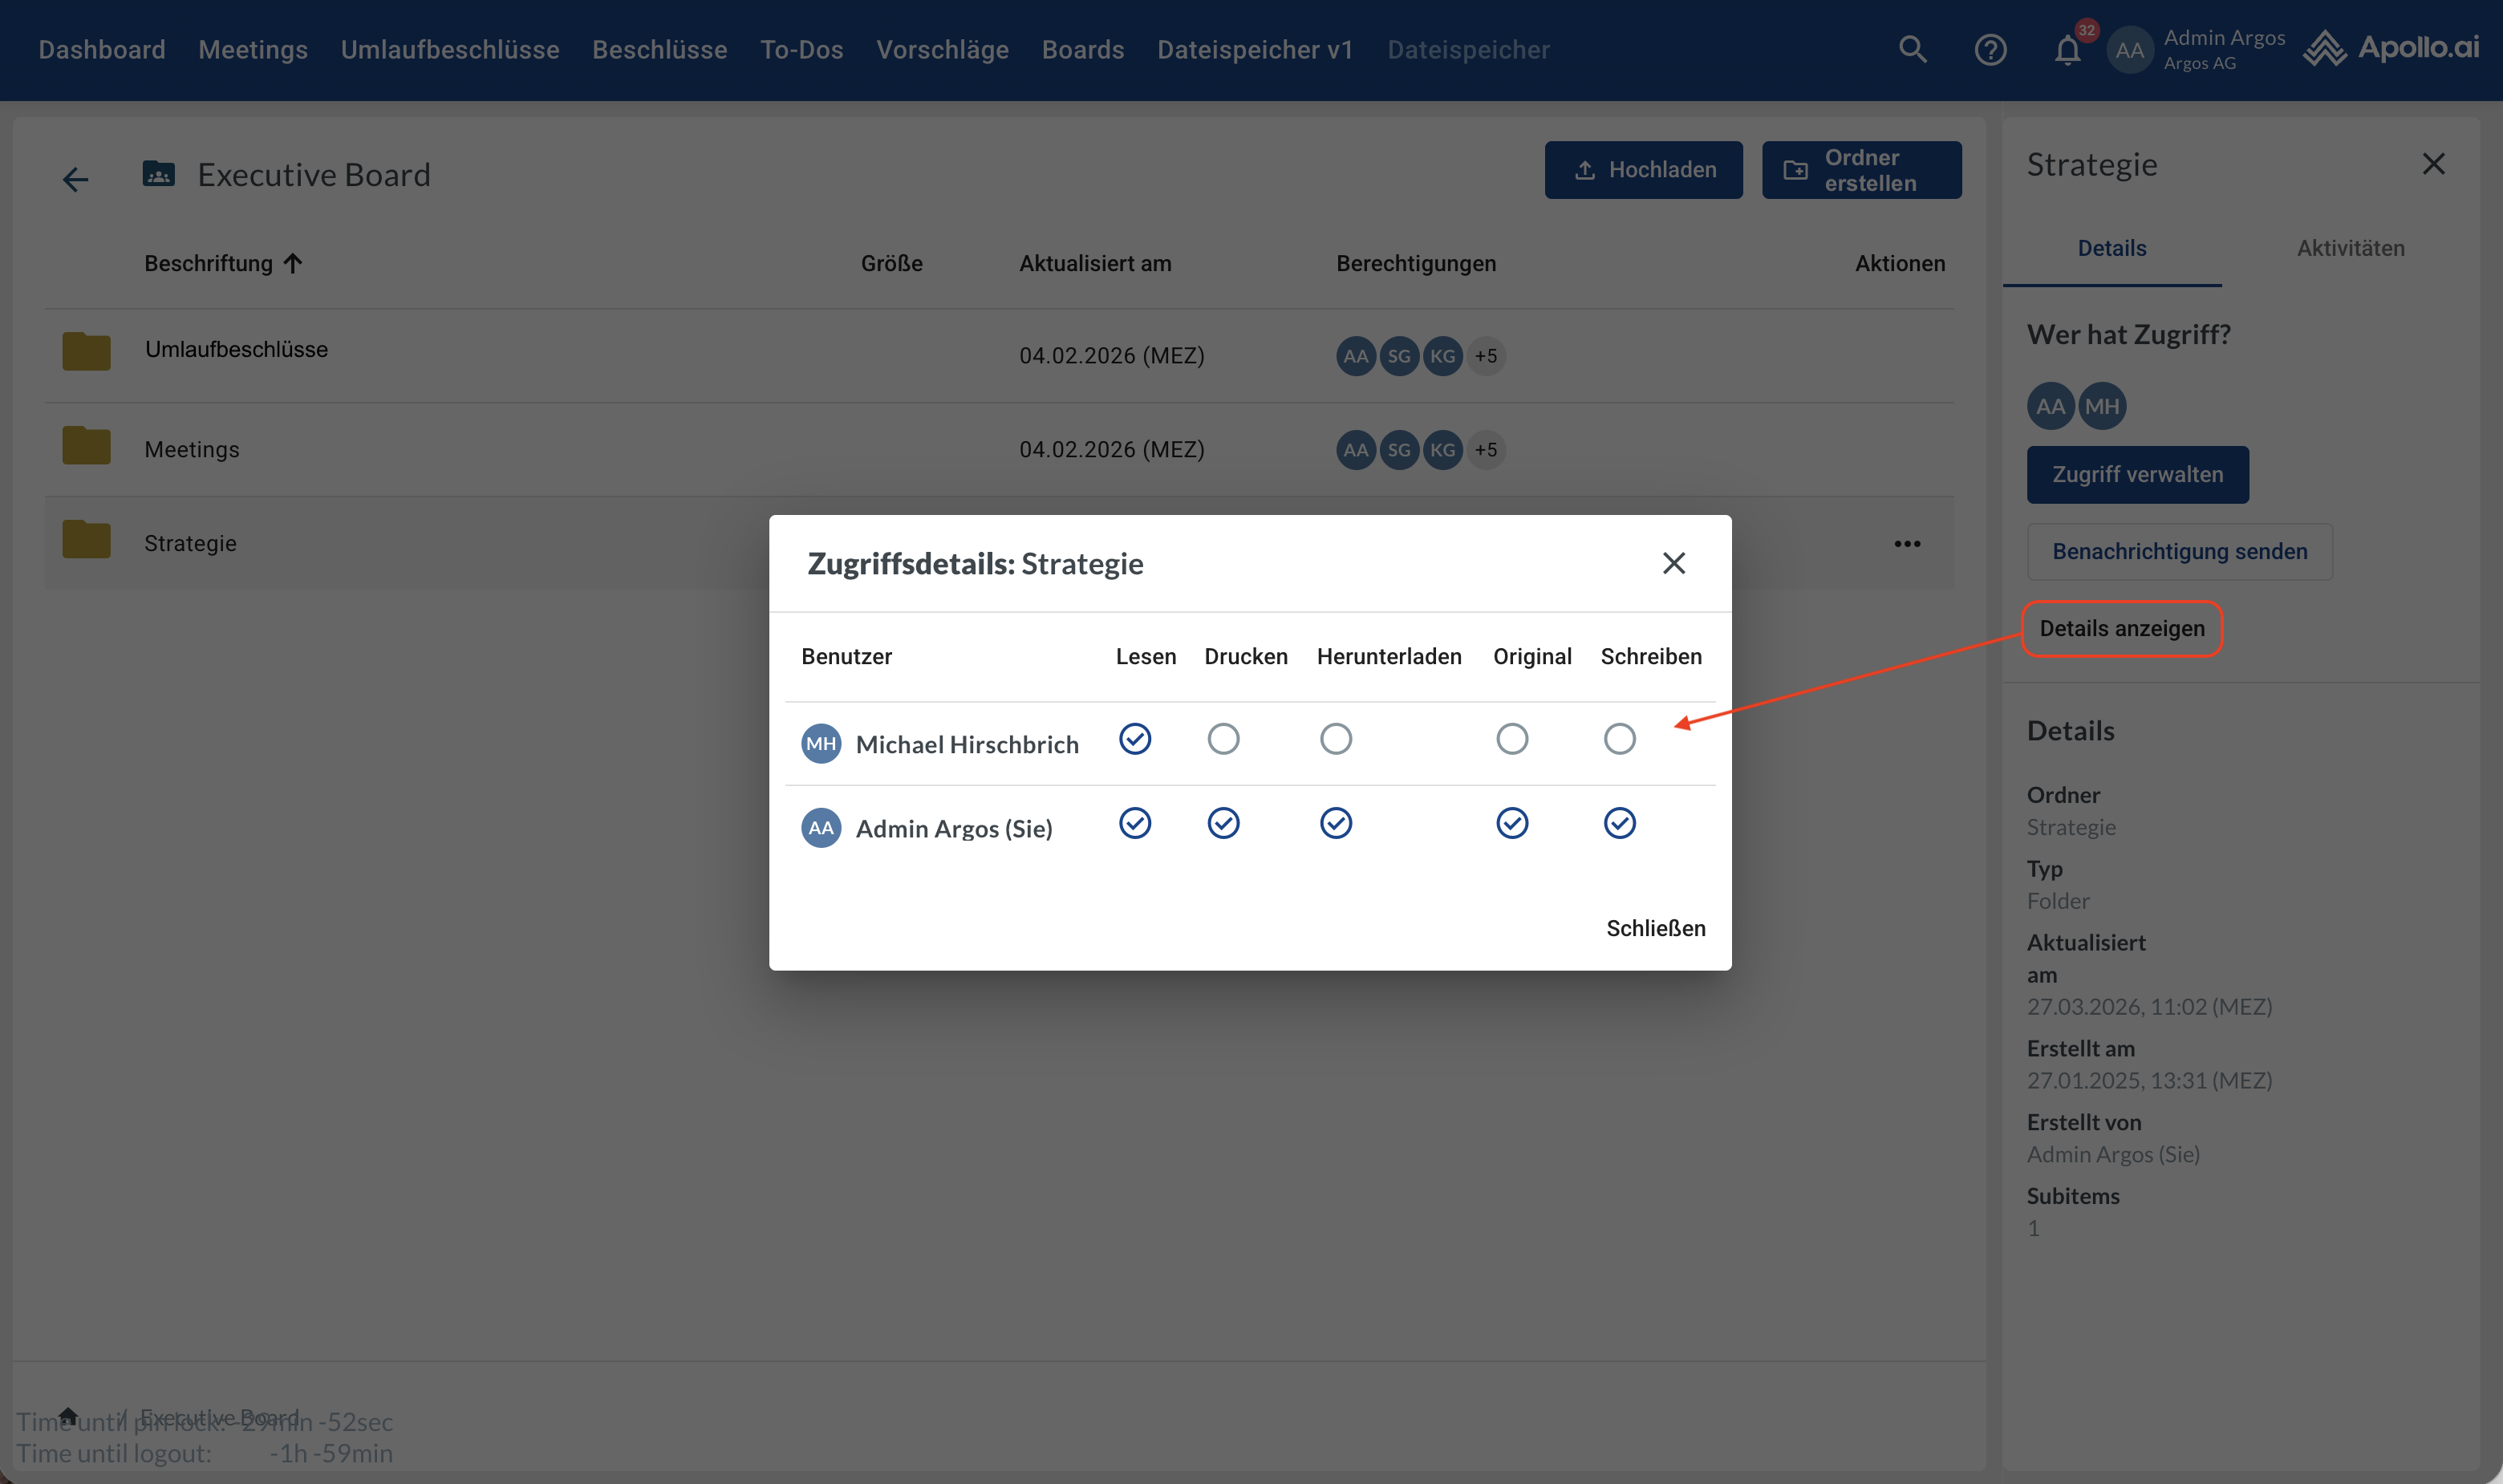Image resolution: width=2503 pixels, height=1484 pixels.
Task: Open the notifications bell icon
Action: tap(2067, 49)
